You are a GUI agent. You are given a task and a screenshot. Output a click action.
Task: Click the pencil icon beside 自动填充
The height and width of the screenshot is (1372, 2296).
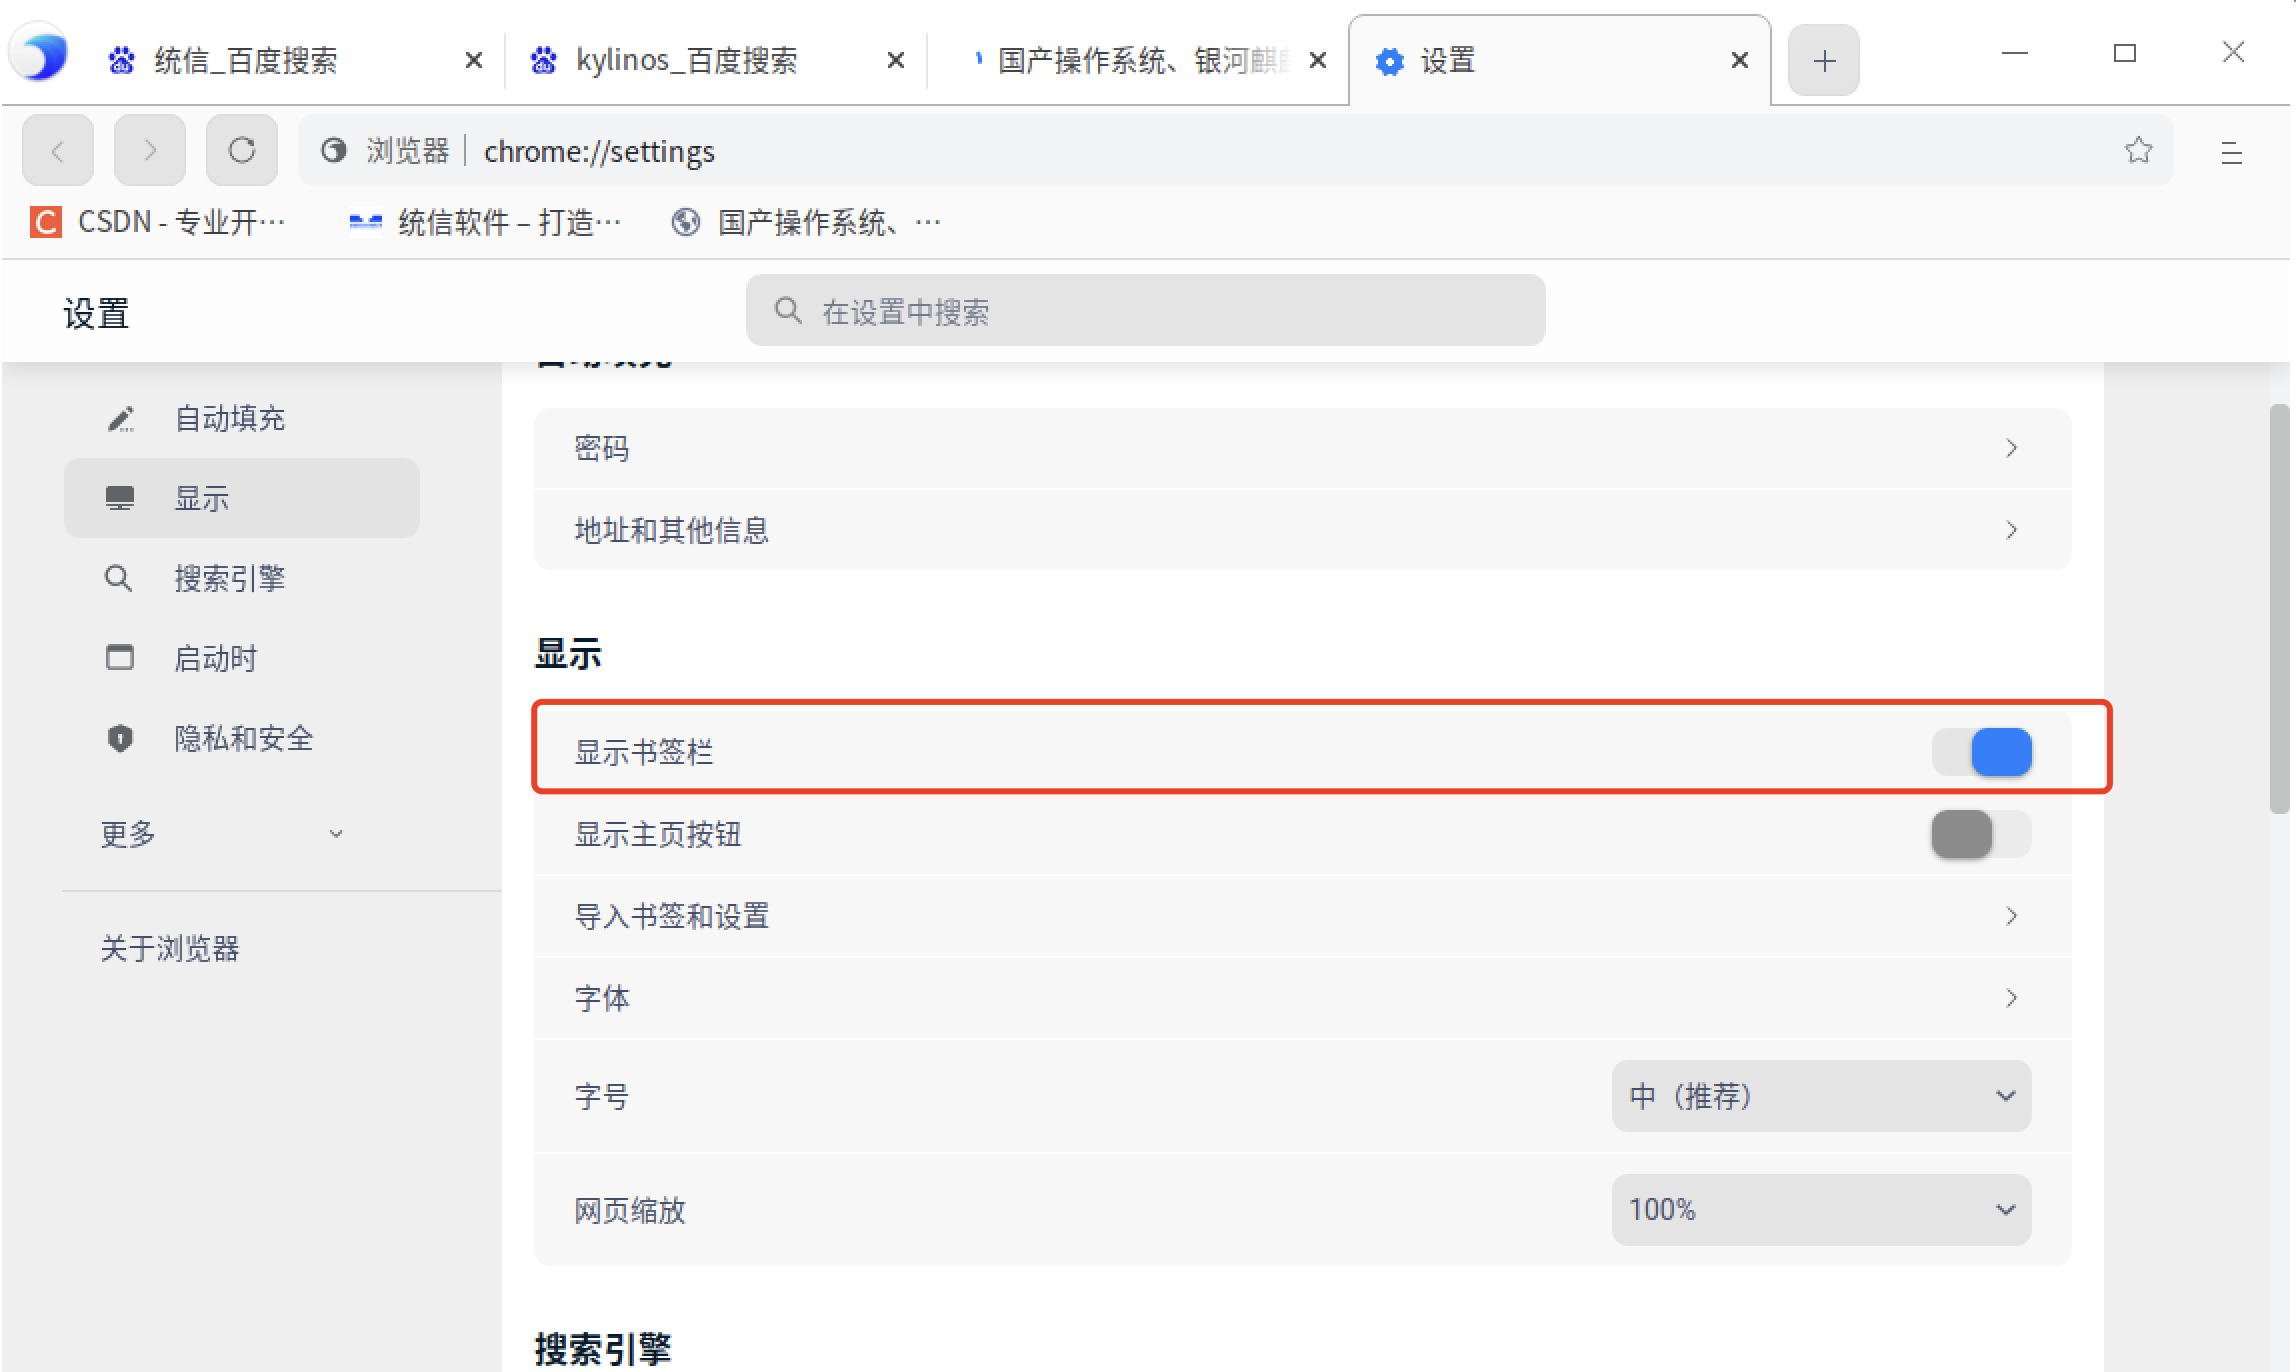click(120, 418)
